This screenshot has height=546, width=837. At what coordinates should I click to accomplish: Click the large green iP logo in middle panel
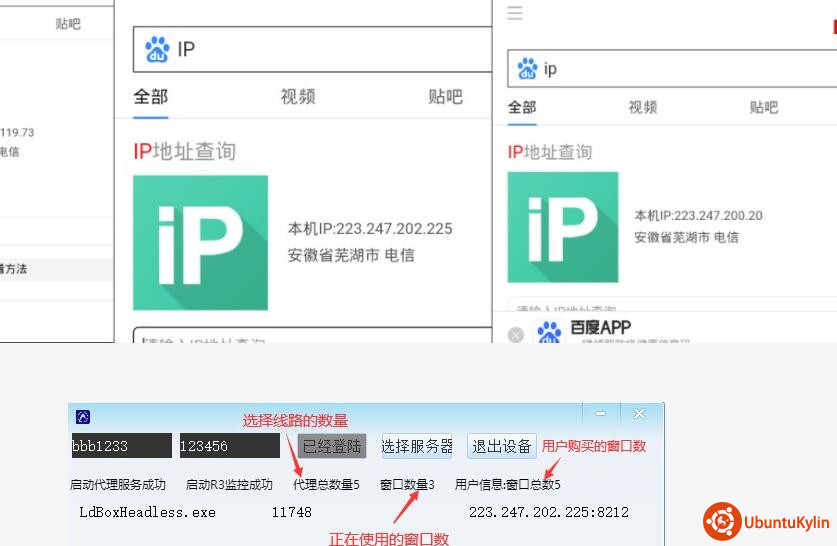200,243
